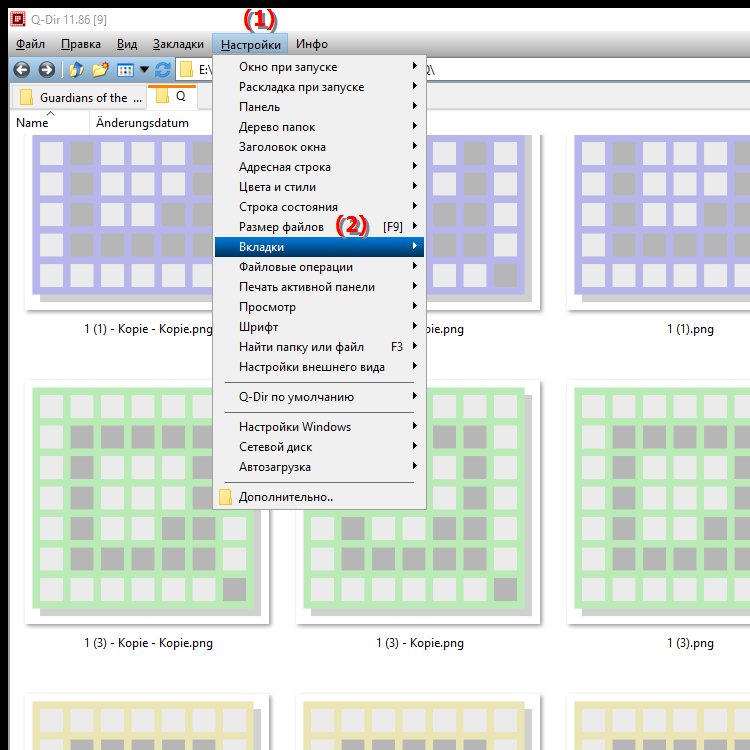Sort by the Name column header
Viewport: 750px width, 750px height.
click(x=49, y=123)
